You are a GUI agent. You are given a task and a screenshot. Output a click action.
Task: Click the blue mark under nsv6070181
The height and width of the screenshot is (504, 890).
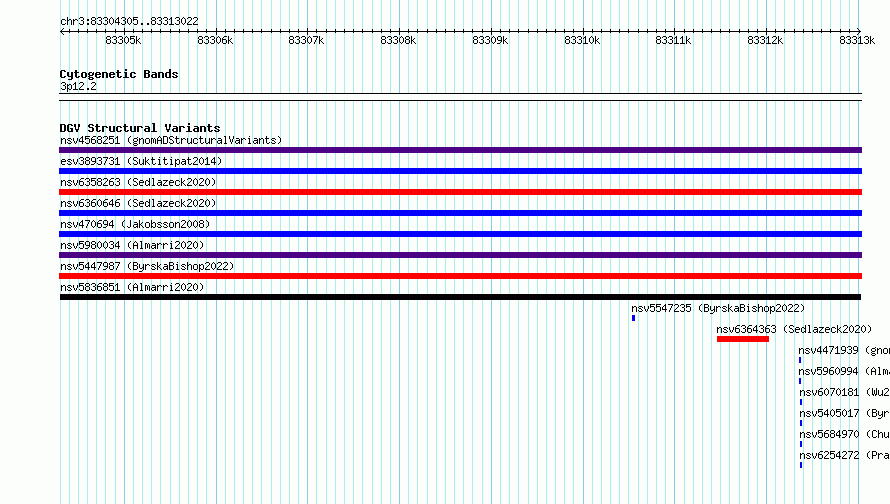click(801, 402)
